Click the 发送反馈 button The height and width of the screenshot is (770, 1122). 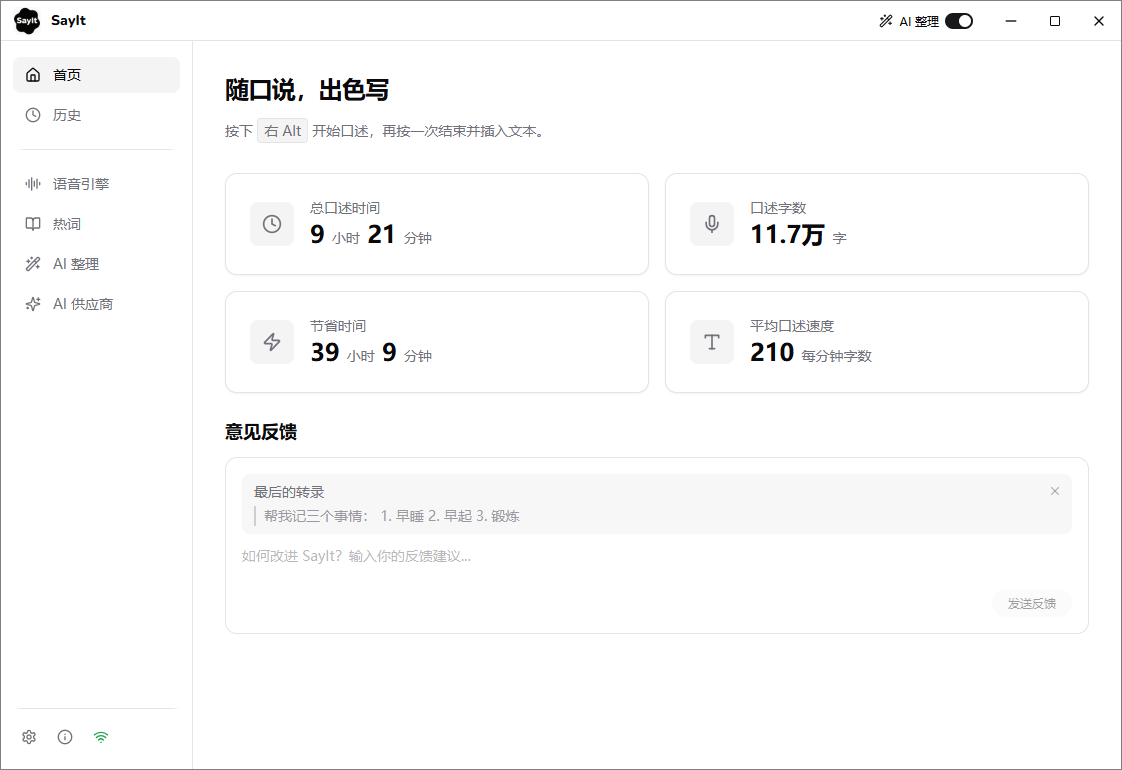click(x=1032, y=604)
